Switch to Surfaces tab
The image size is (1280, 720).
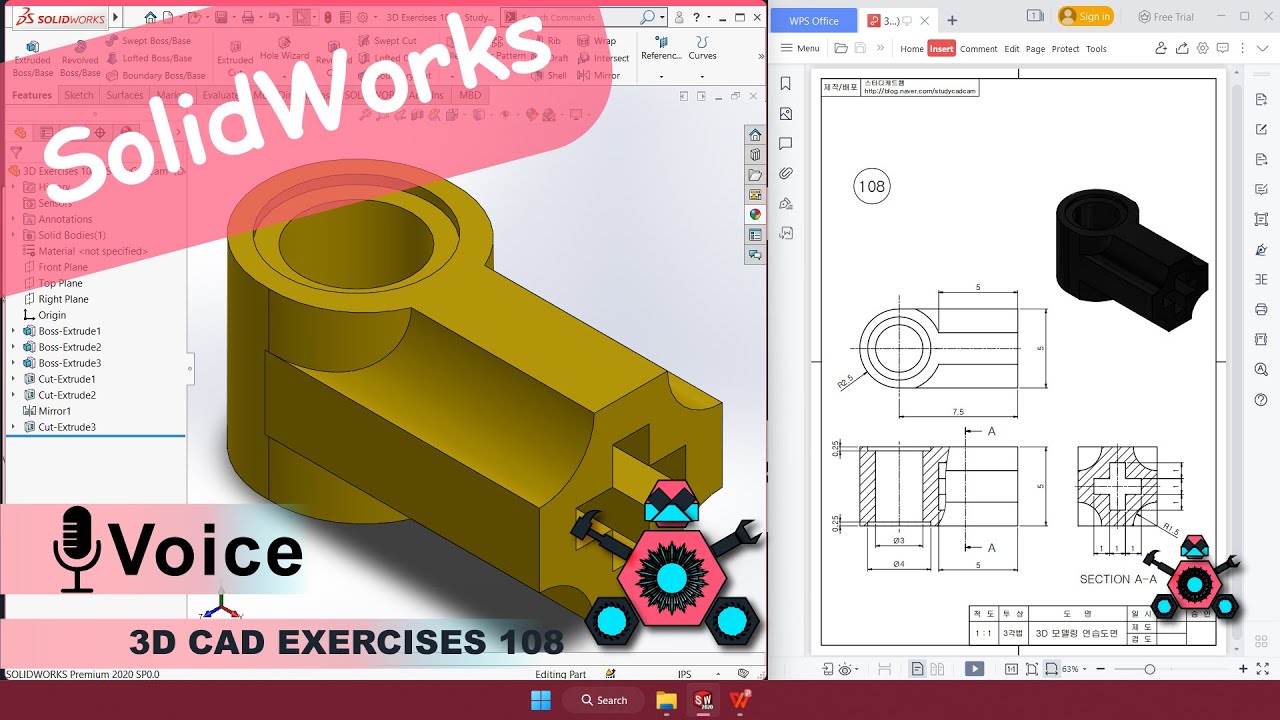click(x=125, y=96)
